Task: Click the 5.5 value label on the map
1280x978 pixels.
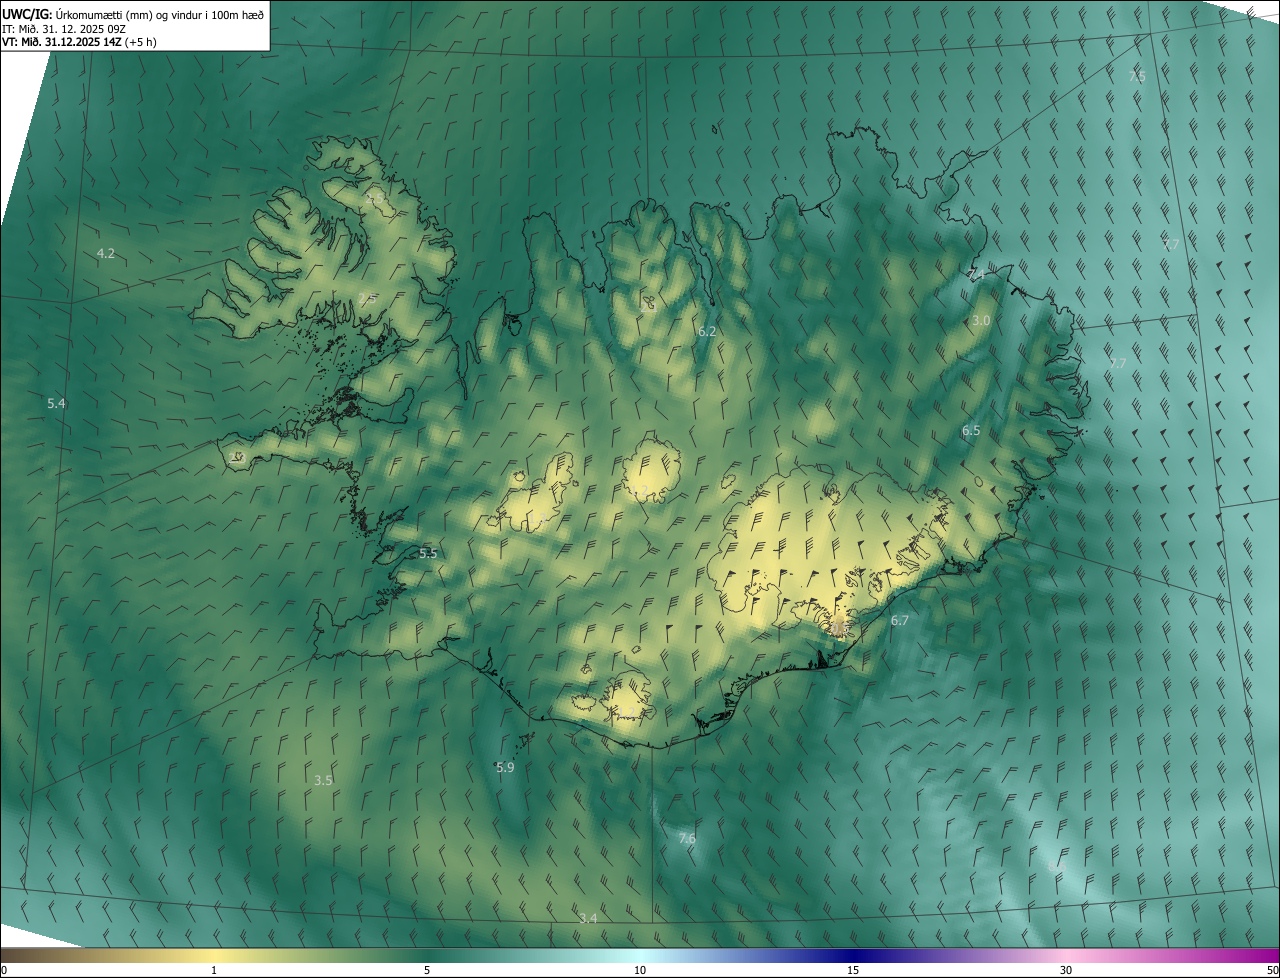Action: pos(428,553)
